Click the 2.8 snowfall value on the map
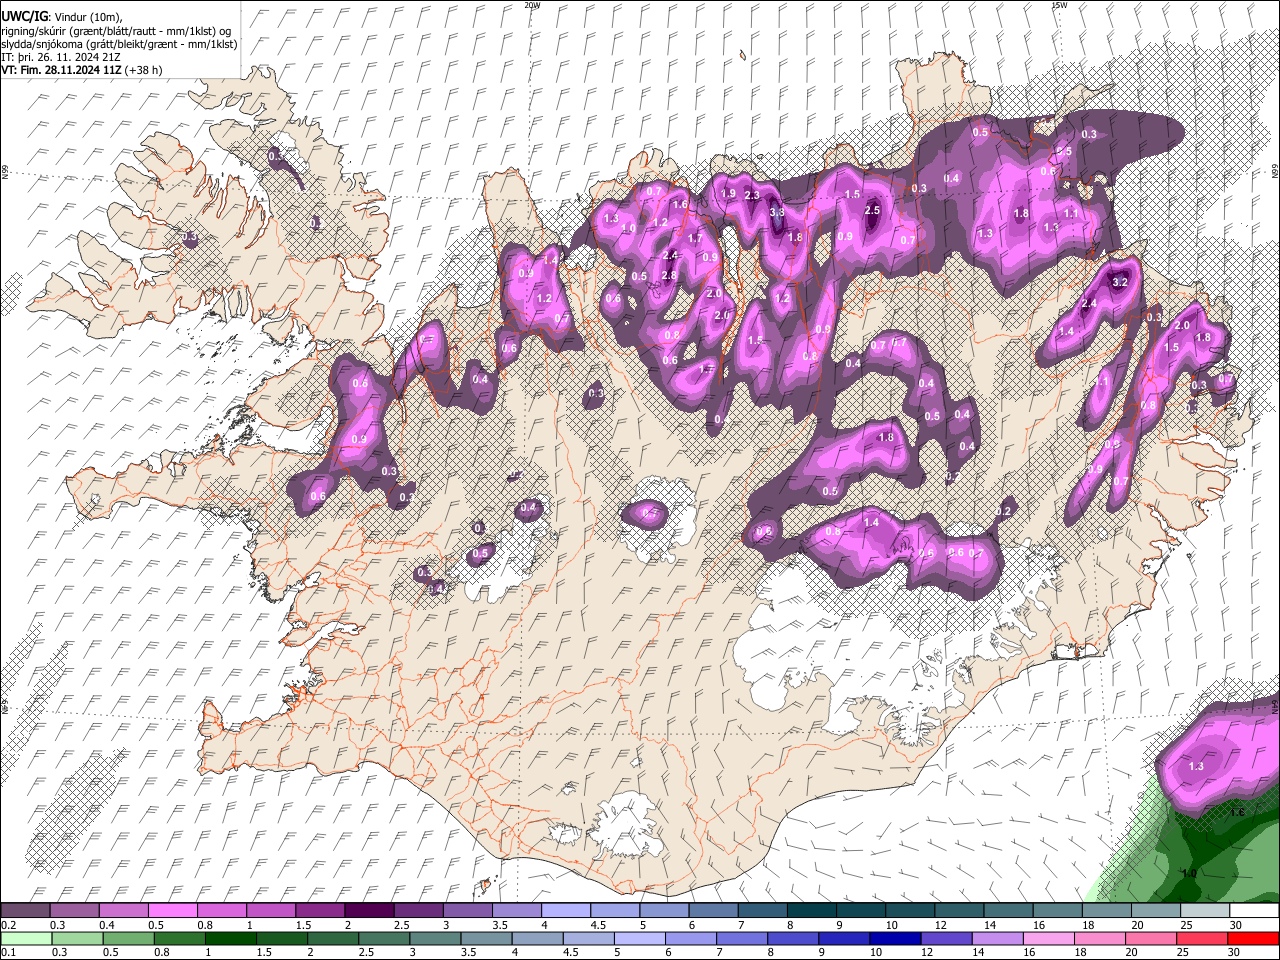Screen dimensions: 1280x960 pyautogui.click(x=669, y=275)
